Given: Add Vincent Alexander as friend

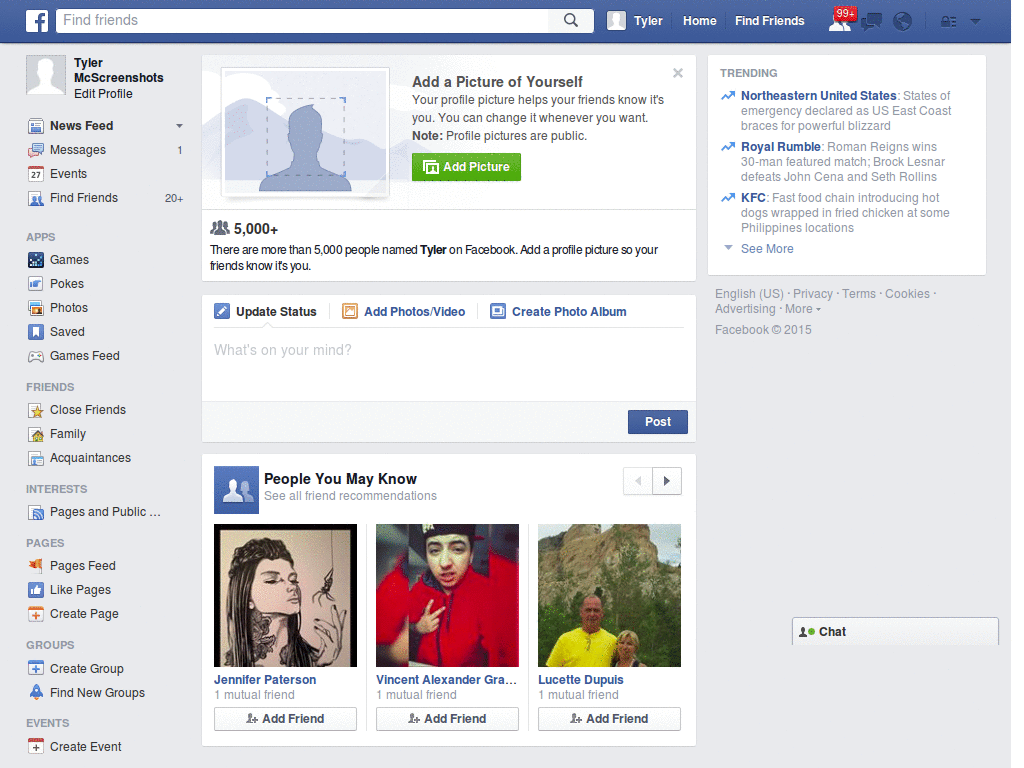Looking at the screenshot, I should coord(447,719).
